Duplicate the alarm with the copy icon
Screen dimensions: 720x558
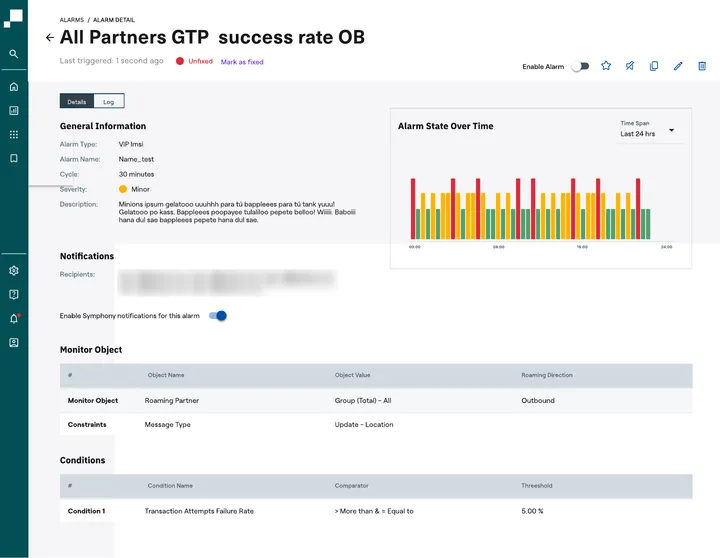(654, 66)
